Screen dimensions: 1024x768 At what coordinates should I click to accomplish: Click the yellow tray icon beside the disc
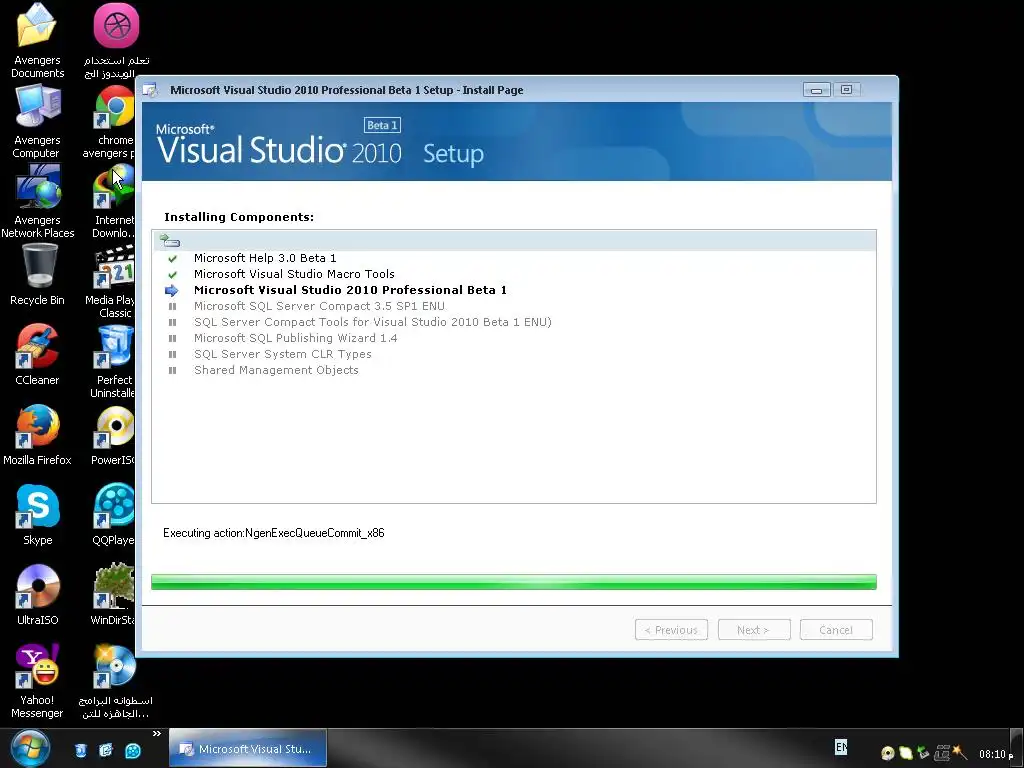(x=905, y=753)
